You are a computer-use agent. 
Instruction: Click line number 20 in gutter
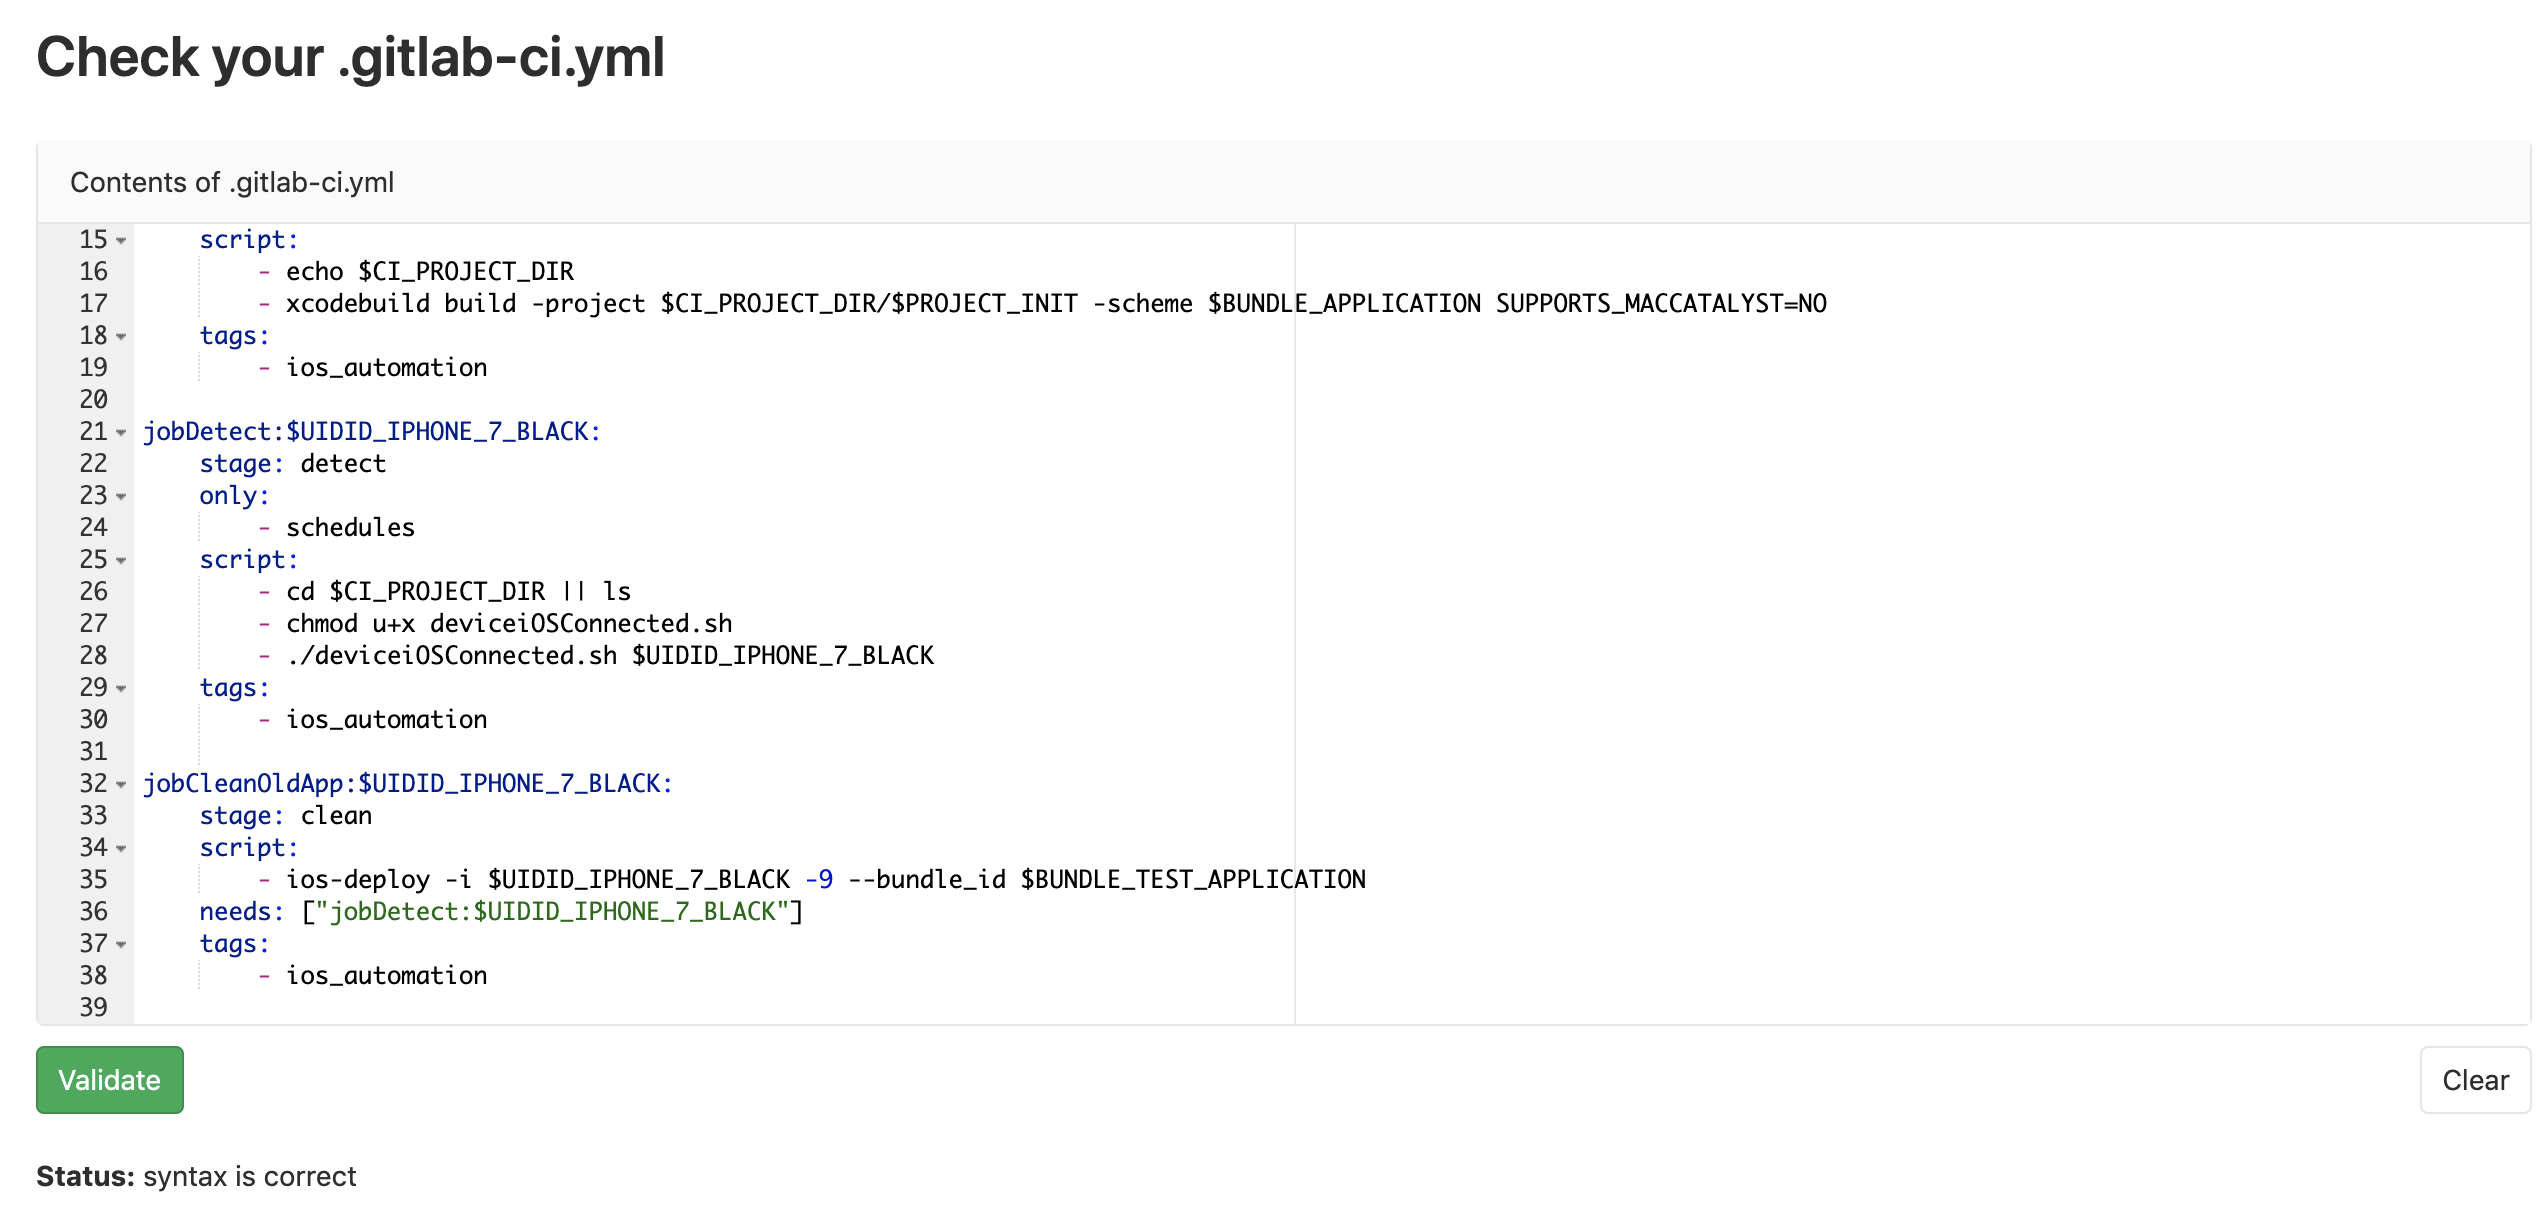click(93, 400)
